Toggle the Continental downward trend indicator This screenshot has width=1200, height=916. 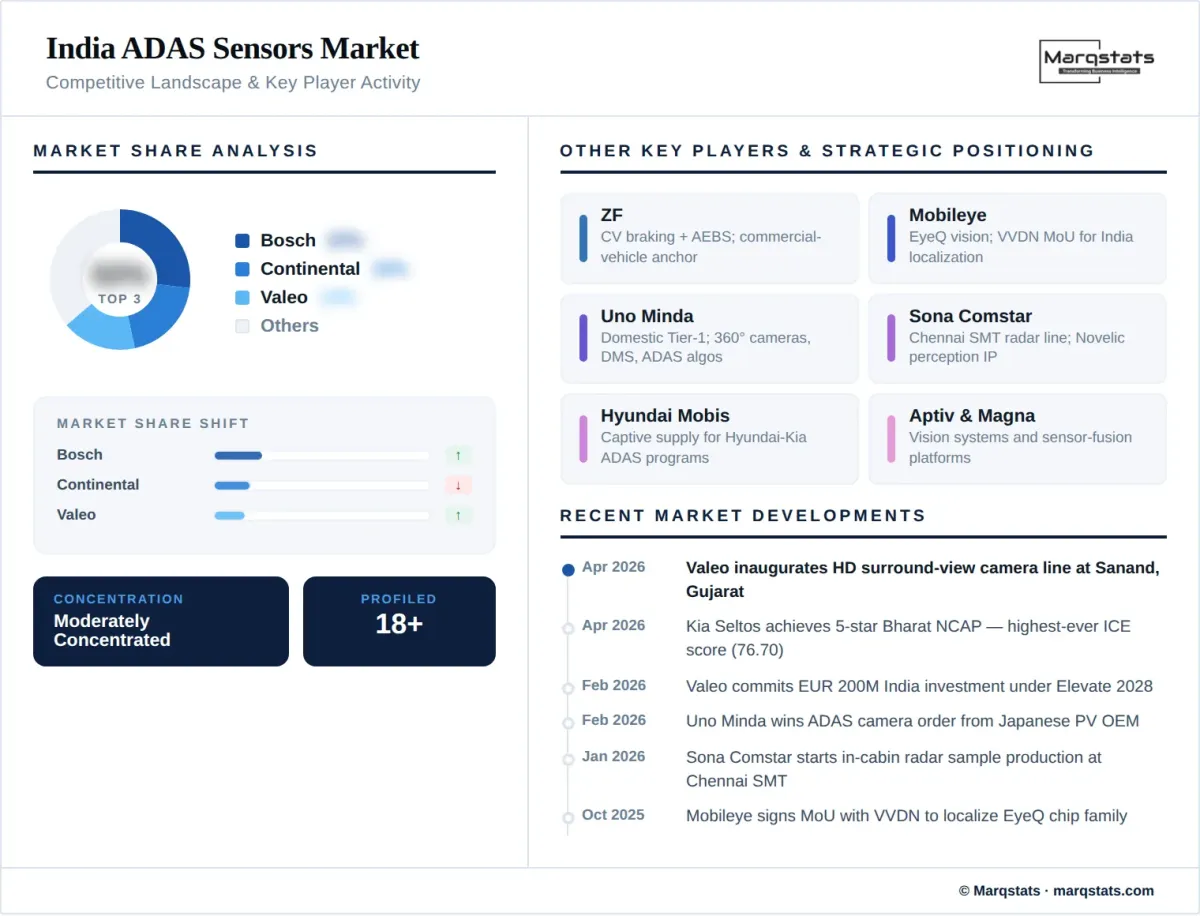point(458,484)
